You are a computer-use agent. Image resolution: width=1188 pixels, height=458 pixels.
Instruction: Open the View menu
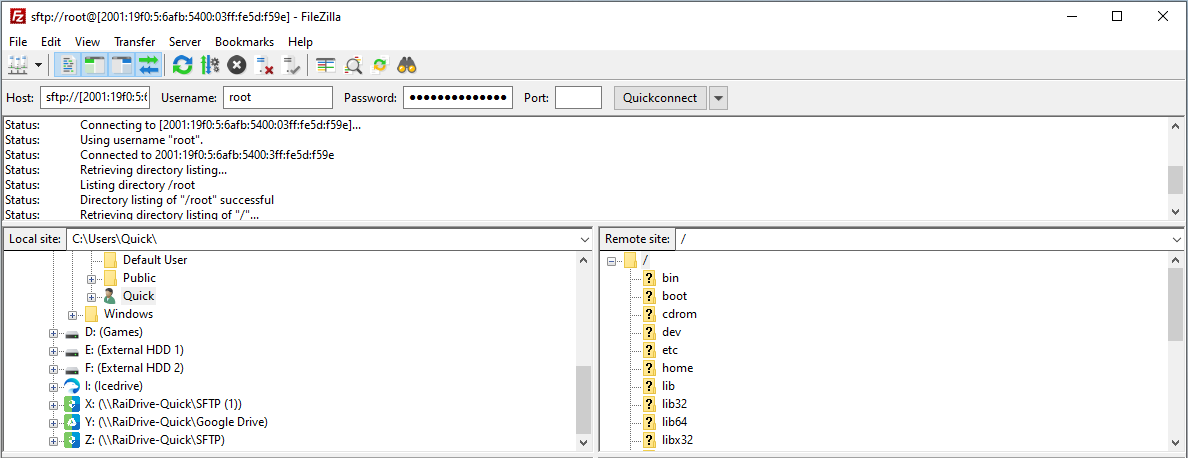87,42
